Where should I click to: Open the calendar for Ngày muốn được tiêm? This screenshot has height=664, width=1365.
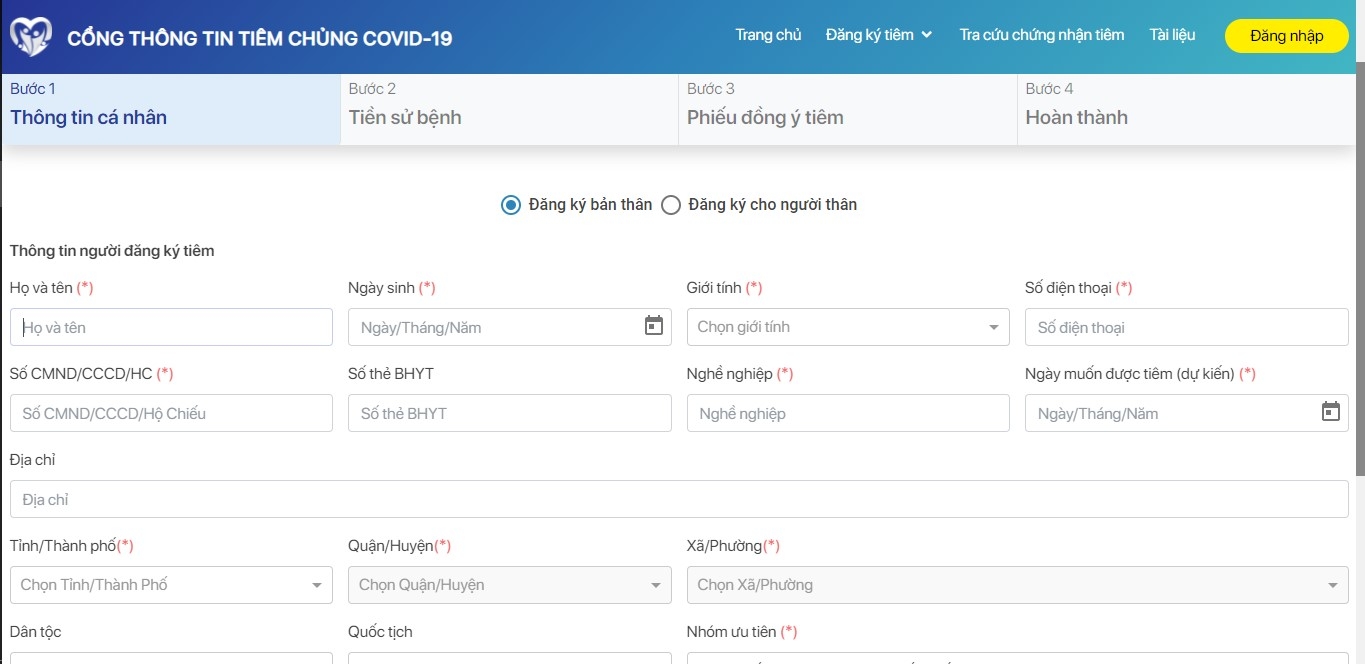tap(1331, 411)
